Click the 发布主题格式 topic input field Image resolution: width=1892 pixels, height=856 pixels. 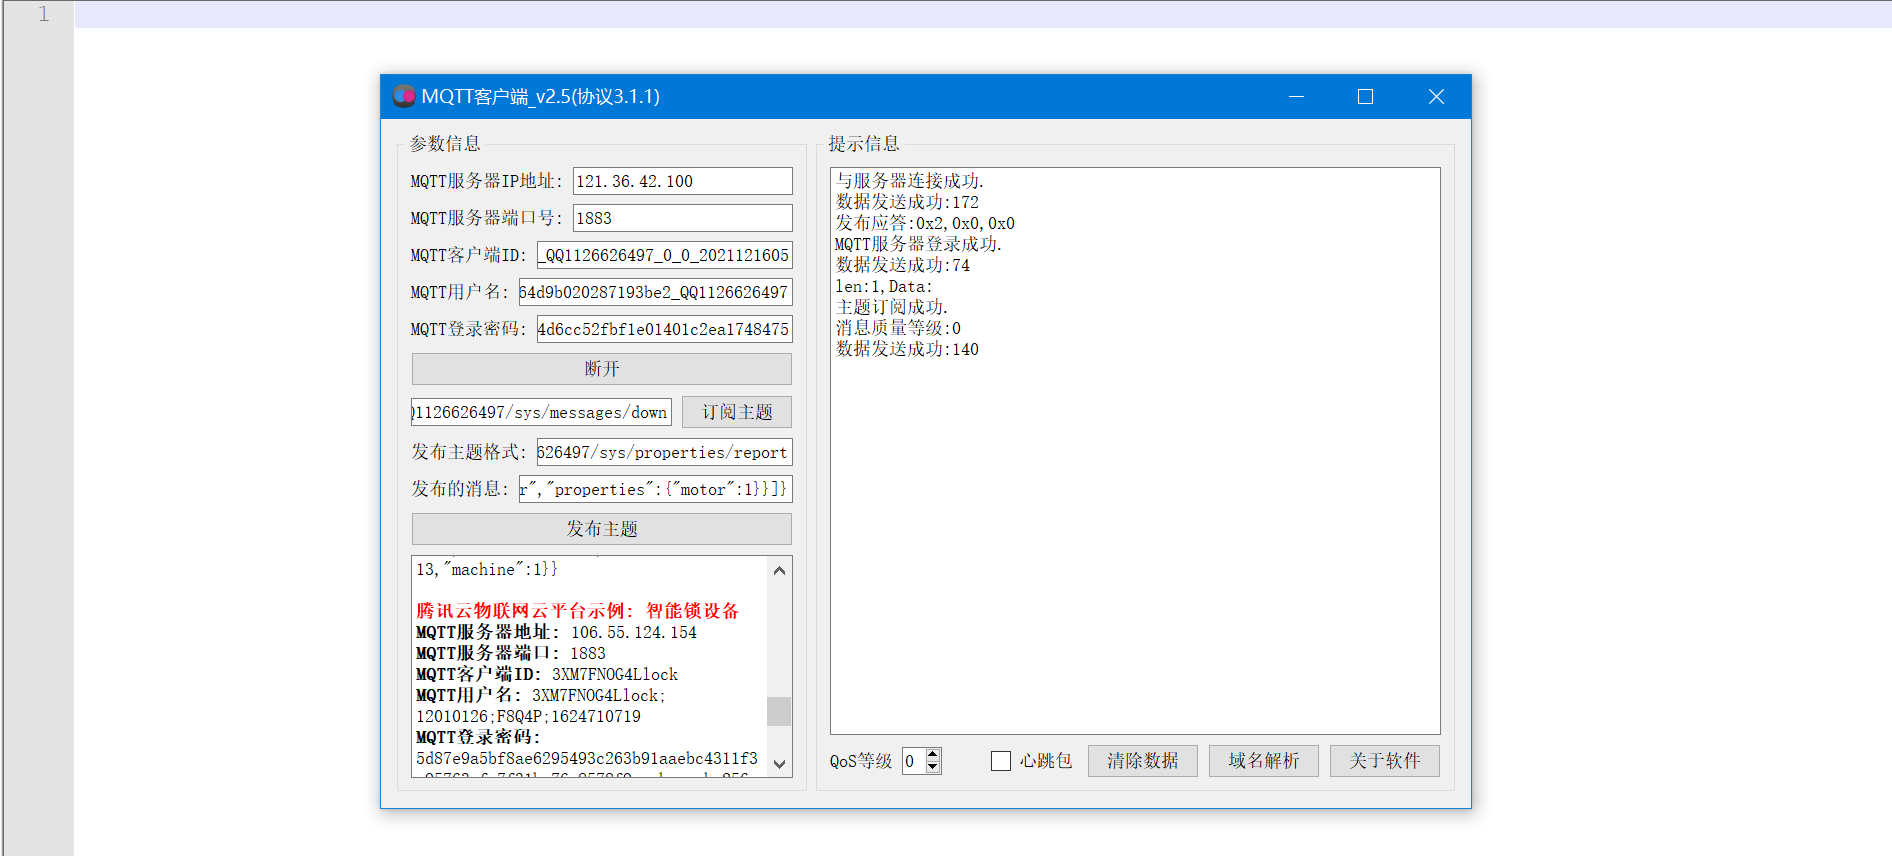[x=665, y=452]
